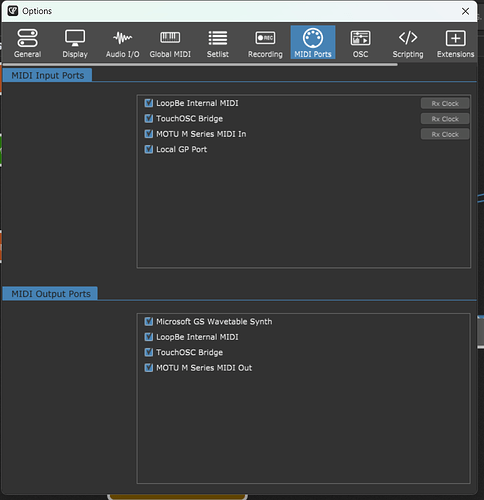This screenshot has width=484, height=500.
Task: Click the toolbar horizontal scrollbar
Action: click(x=200, y=64)
